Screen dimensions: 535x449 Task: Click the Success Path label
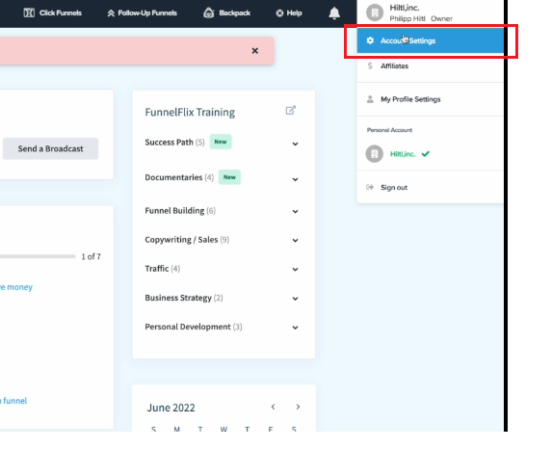(x=169, y=142)
